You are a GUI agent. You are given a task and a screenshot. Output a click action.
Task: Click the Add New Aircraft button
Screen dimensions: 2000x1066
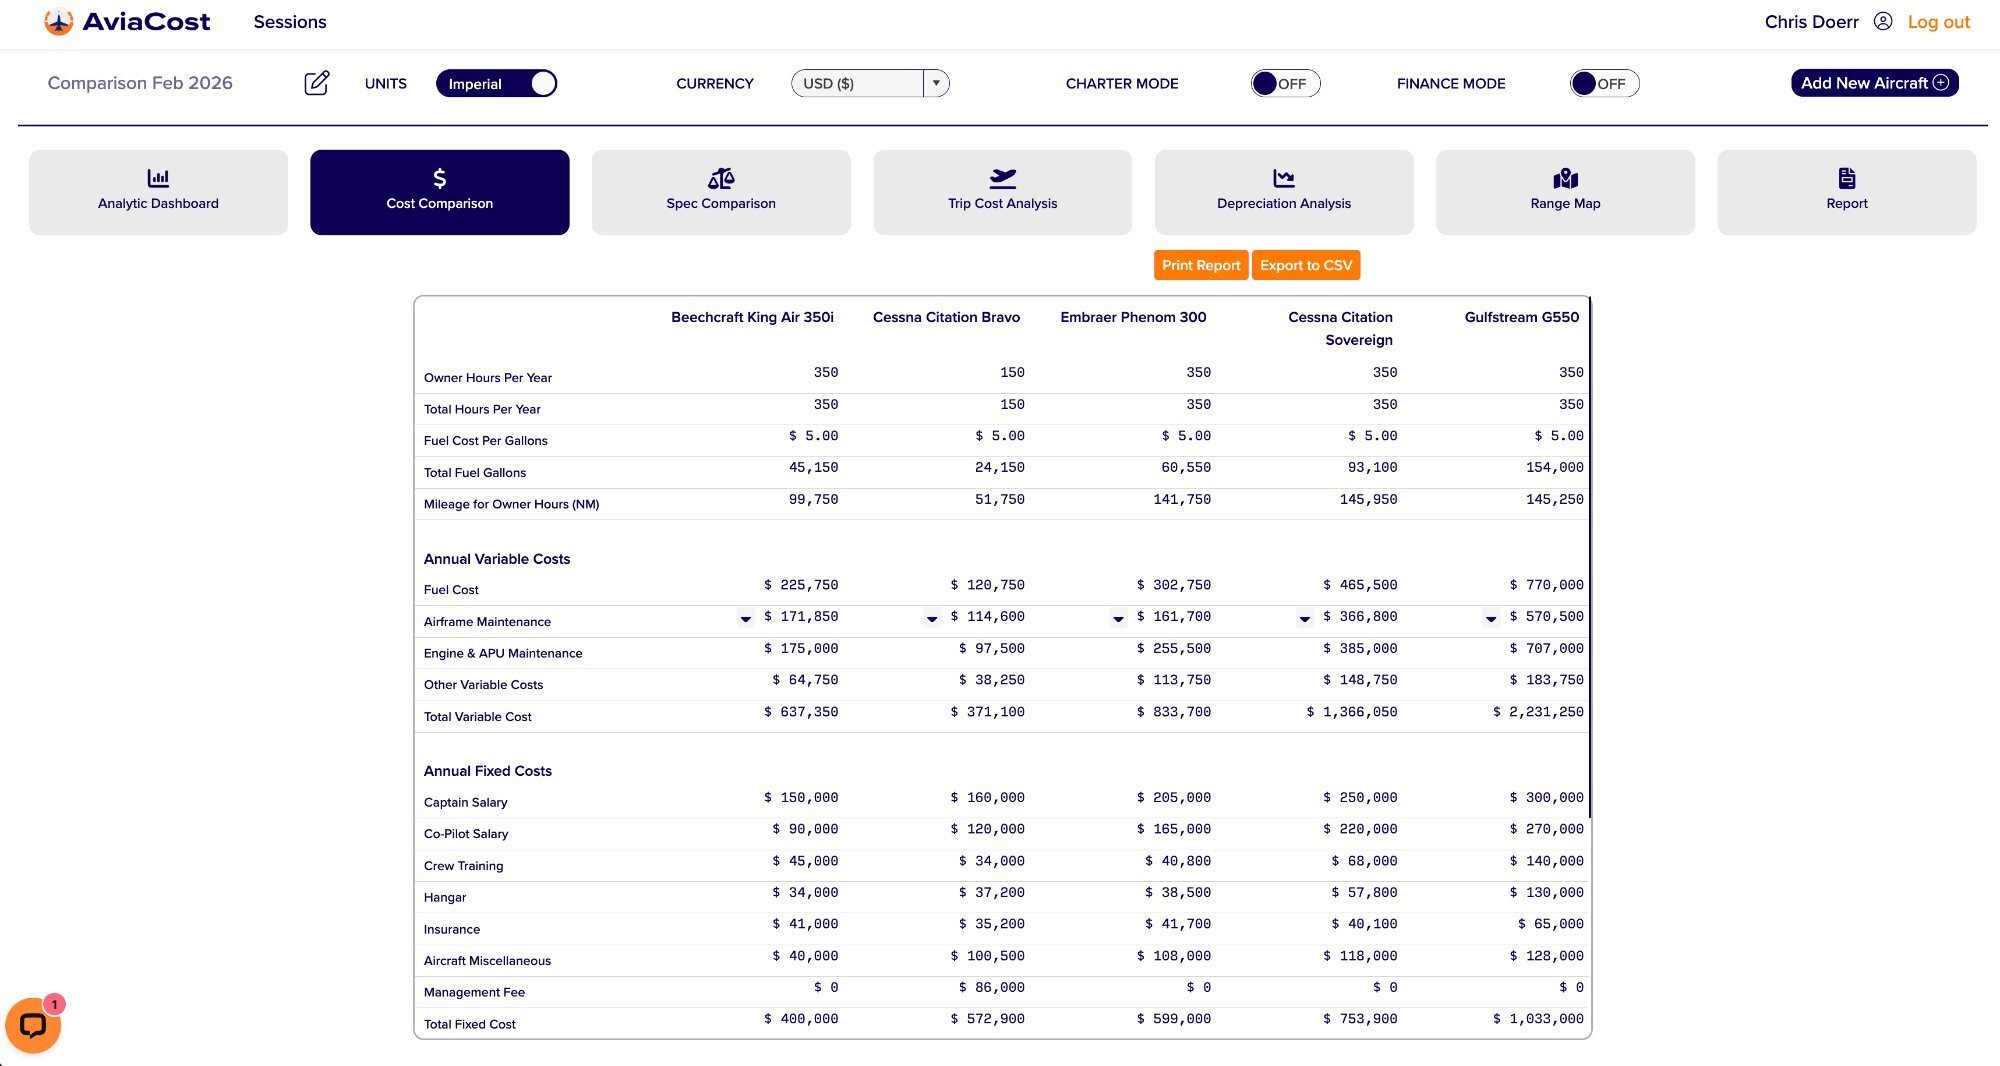(1873, 83)
